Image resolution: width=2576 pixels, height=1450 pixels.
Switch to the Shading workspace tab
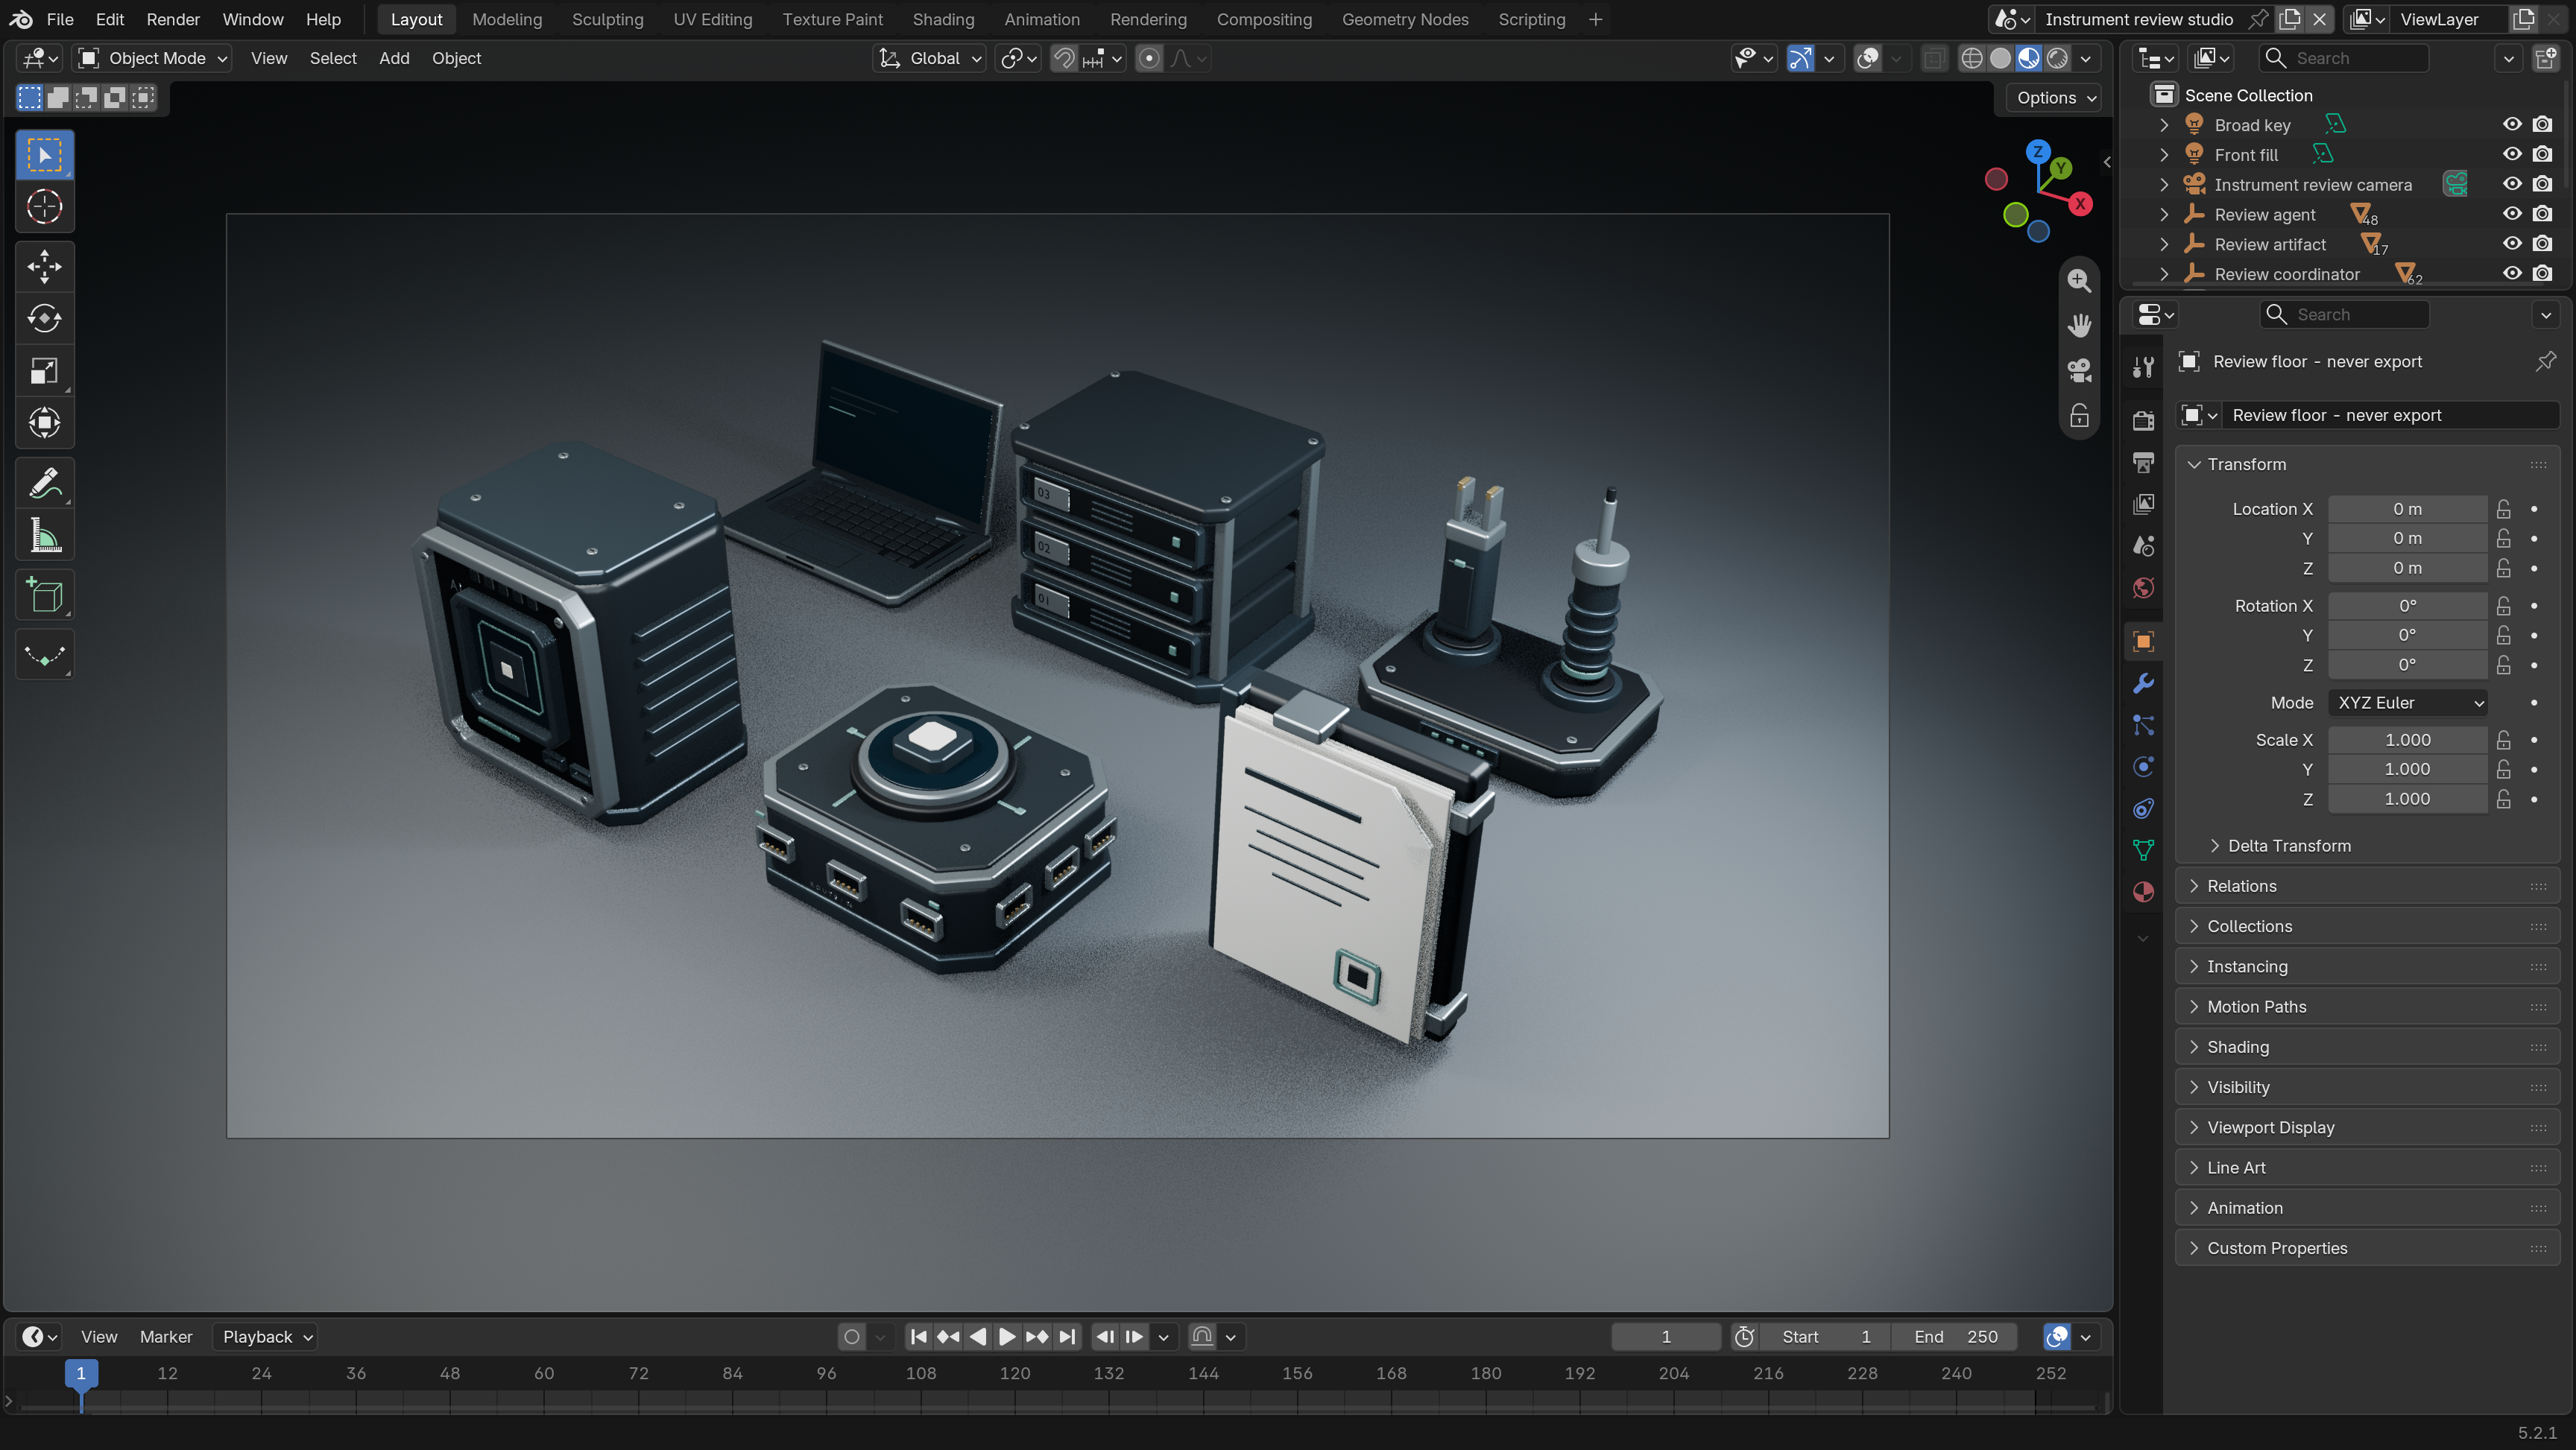(943, 19)
